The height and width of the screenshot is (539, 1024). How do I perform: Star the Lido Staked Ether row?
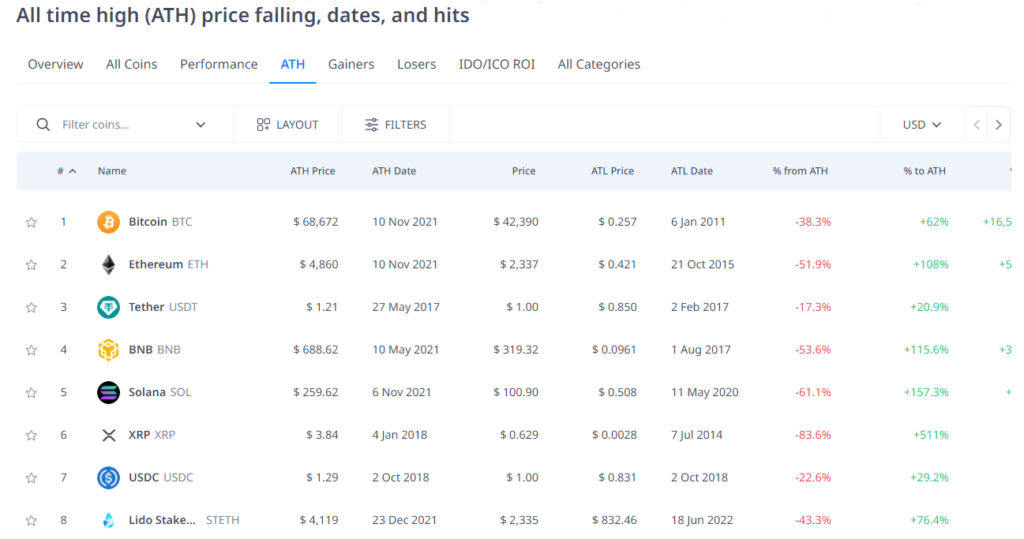tap(31, 521)
